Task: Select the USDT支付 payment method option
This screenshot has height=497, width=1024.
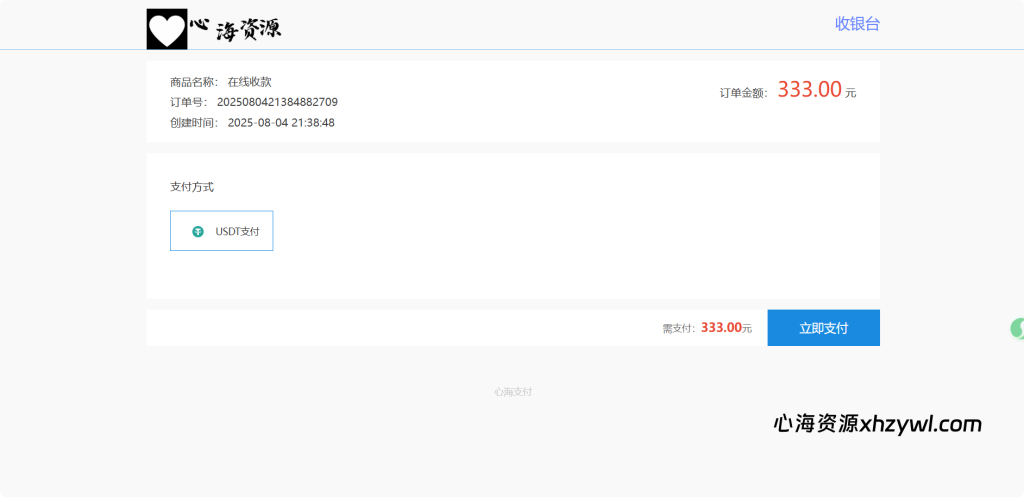Action: point(221,231)
